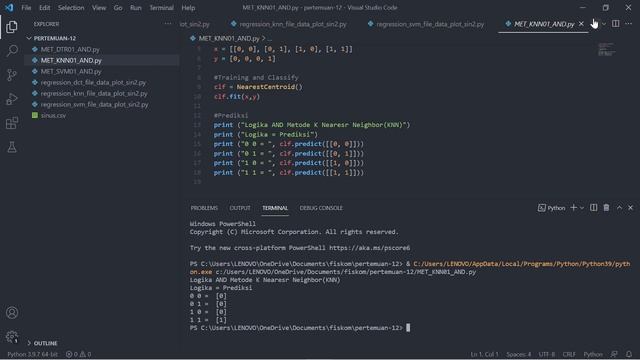Screen dimensions: 640x360
Task: Open regression_knn_file_data_plot_sin2.py in explorer
Action: (94, 93)
